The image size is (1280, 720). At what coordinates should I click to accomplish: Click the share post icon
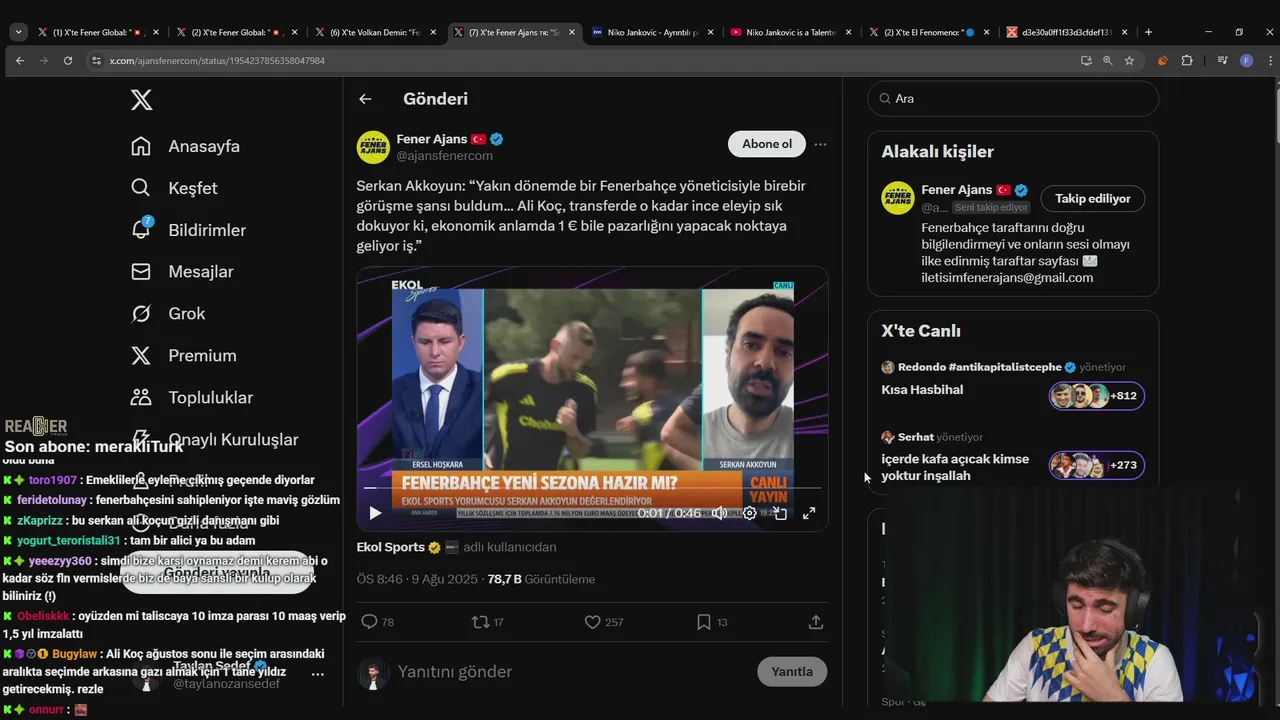pyautogui.click(x=816, y=622)
